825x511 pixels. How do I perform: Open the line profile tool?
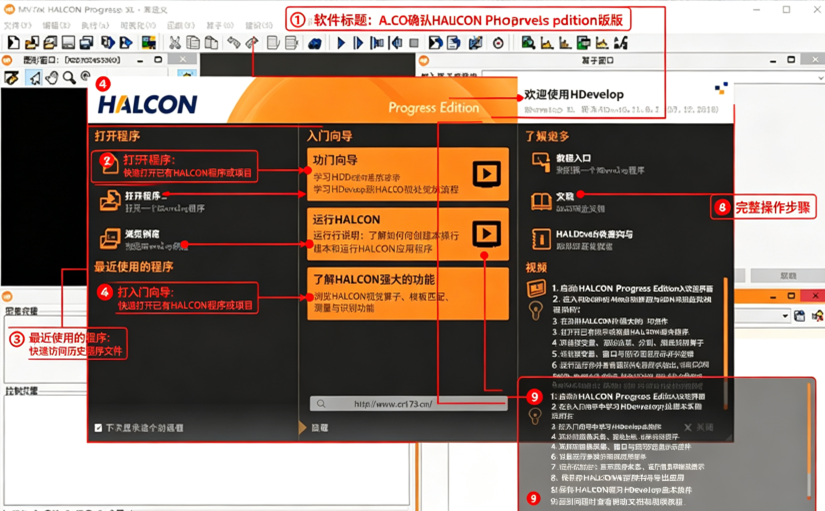coord(602,43)
